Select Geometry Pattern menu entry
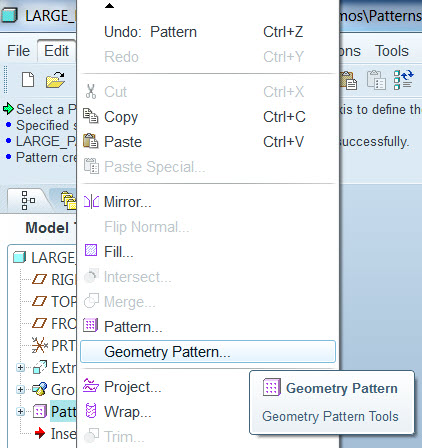The width and height of the screenshot is (422, 448). click(x=208, y=352)
